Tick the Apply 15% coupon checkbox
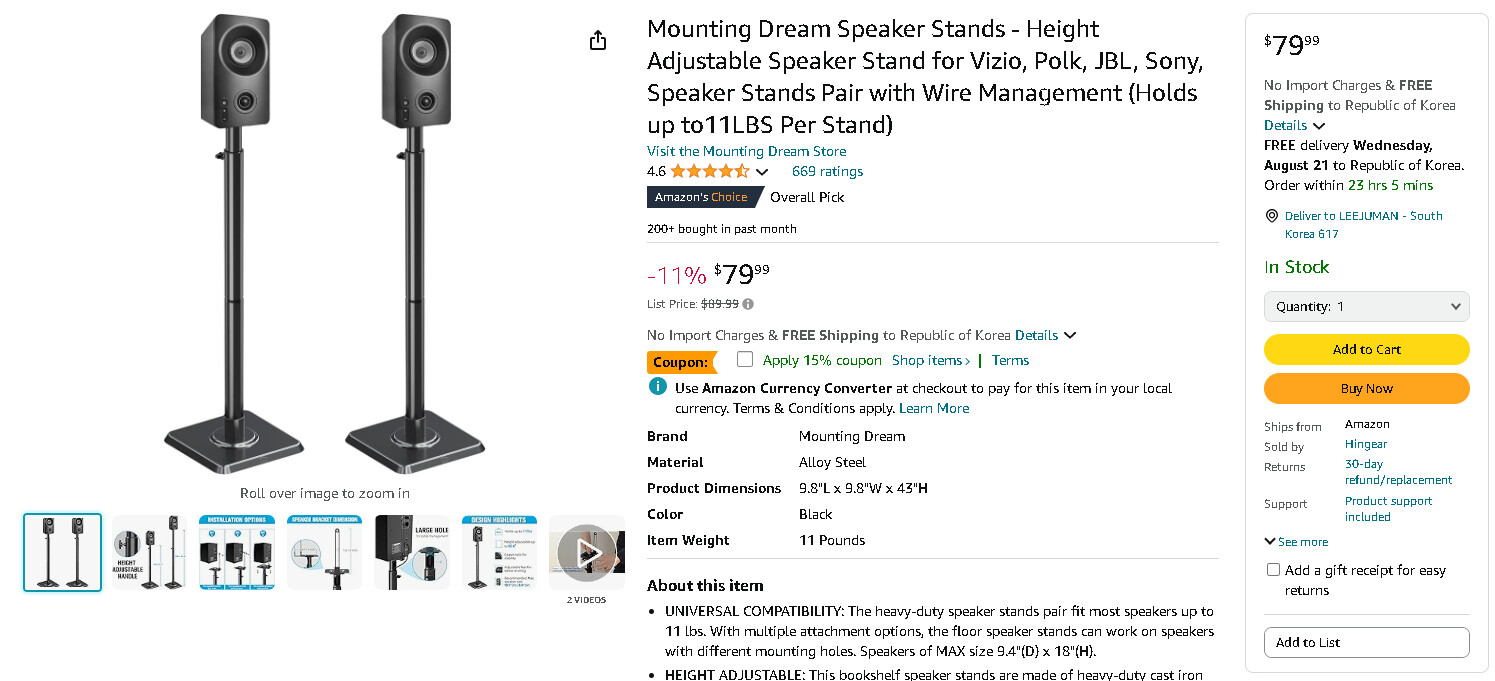The width and height of the screenshot is (1495, 681). point(745,360)
